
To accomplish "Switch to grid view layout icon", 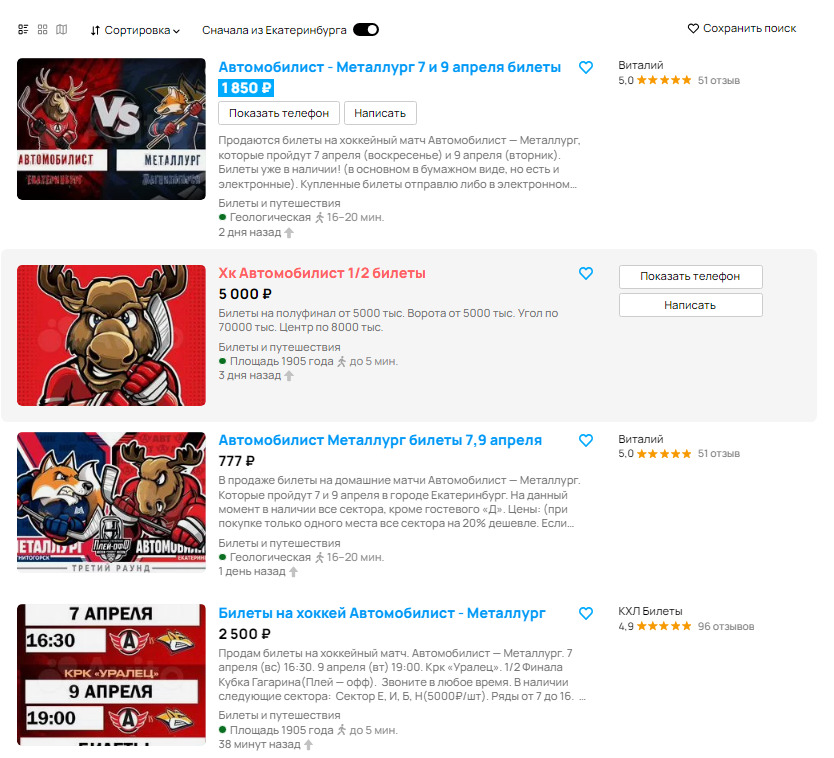I will [x=43, y=29].
